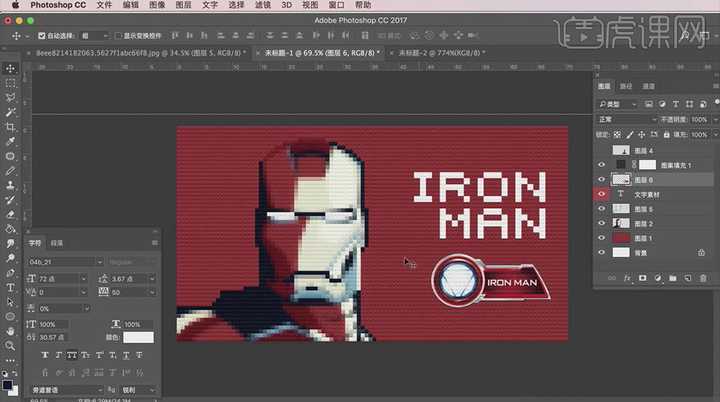Select the Clone Stamp tool
The width and height of the screenshot is (720, 402).
click(x=10, y=185)
